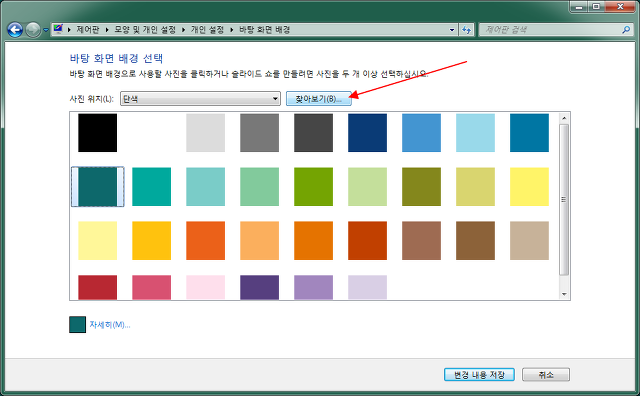Pick the khaki yellow swatch beside olive

[x=476, y=187]
